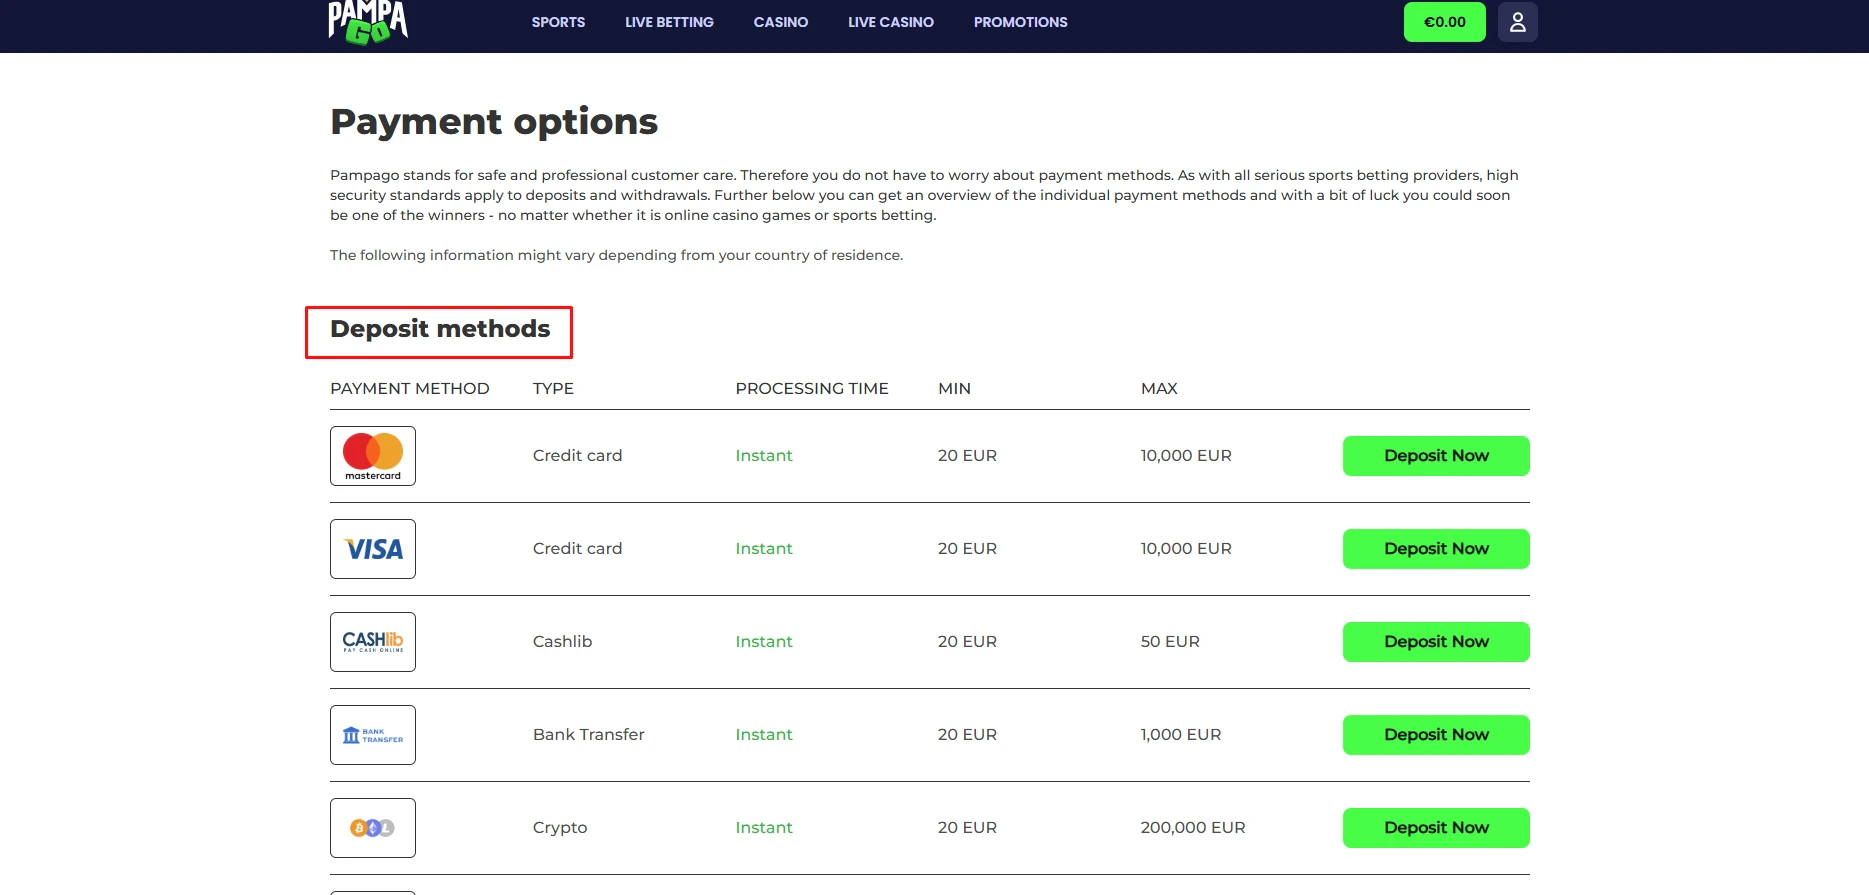The width and height of the screenshot is (1869, 895).
Task: Go to Live Betting section
Action: pos(669,22)
